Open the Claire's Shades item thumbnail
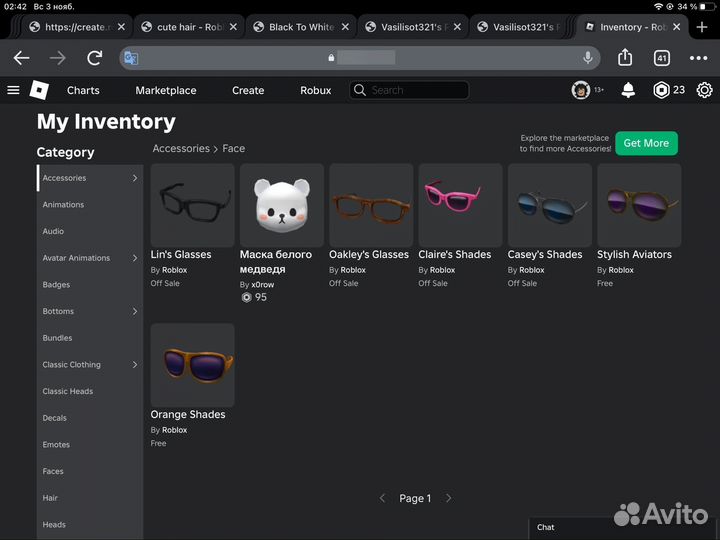720x540 pixels. tap(460, 205)
